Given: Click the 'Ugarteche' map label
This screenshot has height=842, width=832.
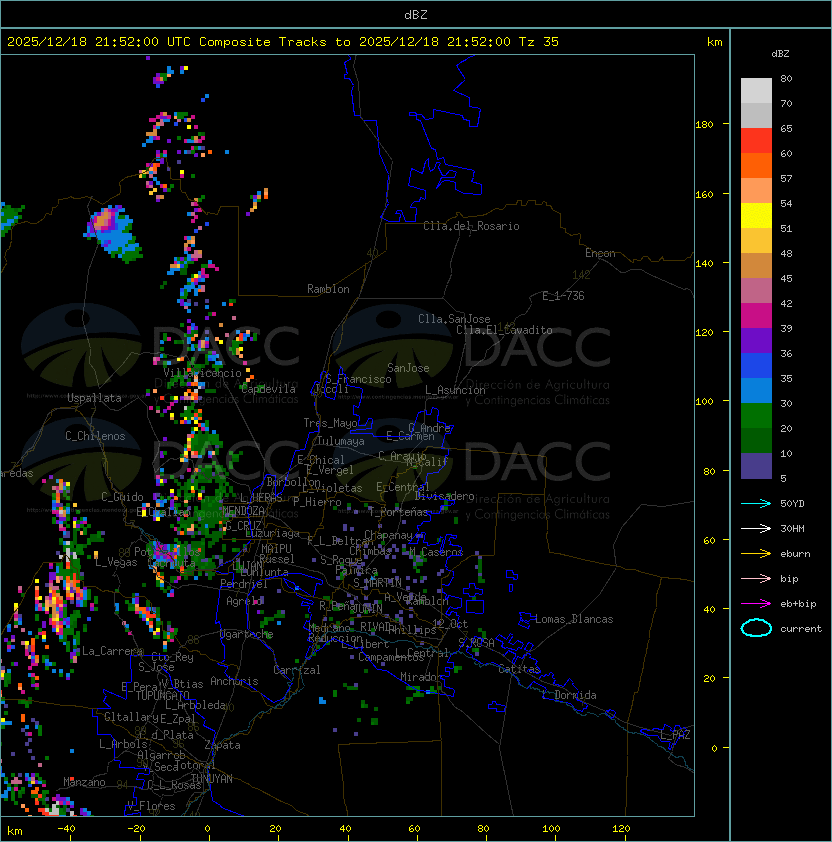Looking at the screenshot, I should (247, 634).
